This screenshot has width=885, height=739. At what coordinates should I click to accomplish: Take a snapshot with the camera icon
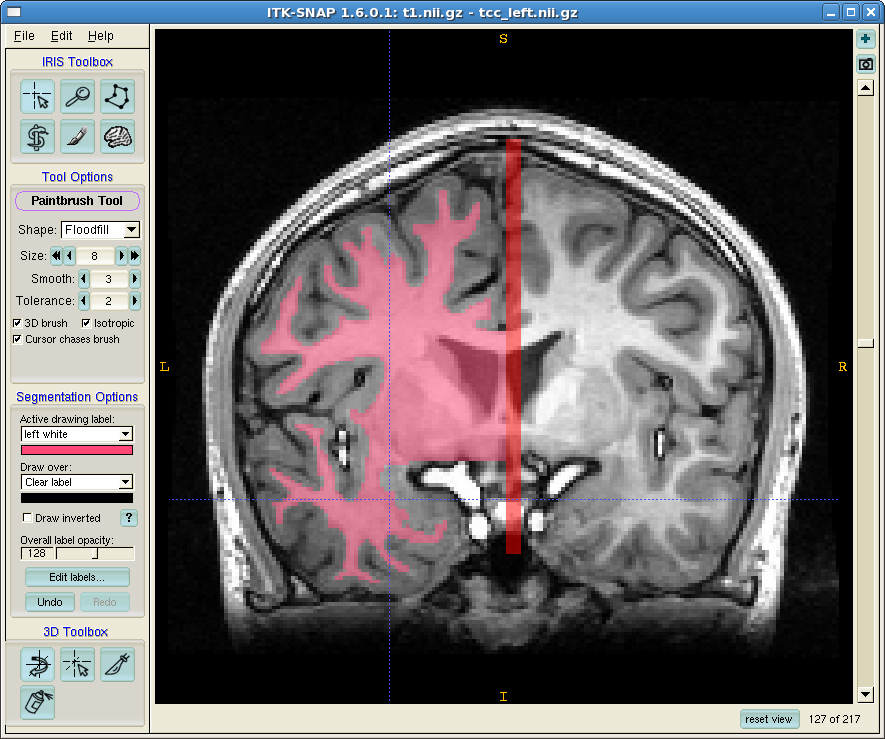[x=866, y=65]
